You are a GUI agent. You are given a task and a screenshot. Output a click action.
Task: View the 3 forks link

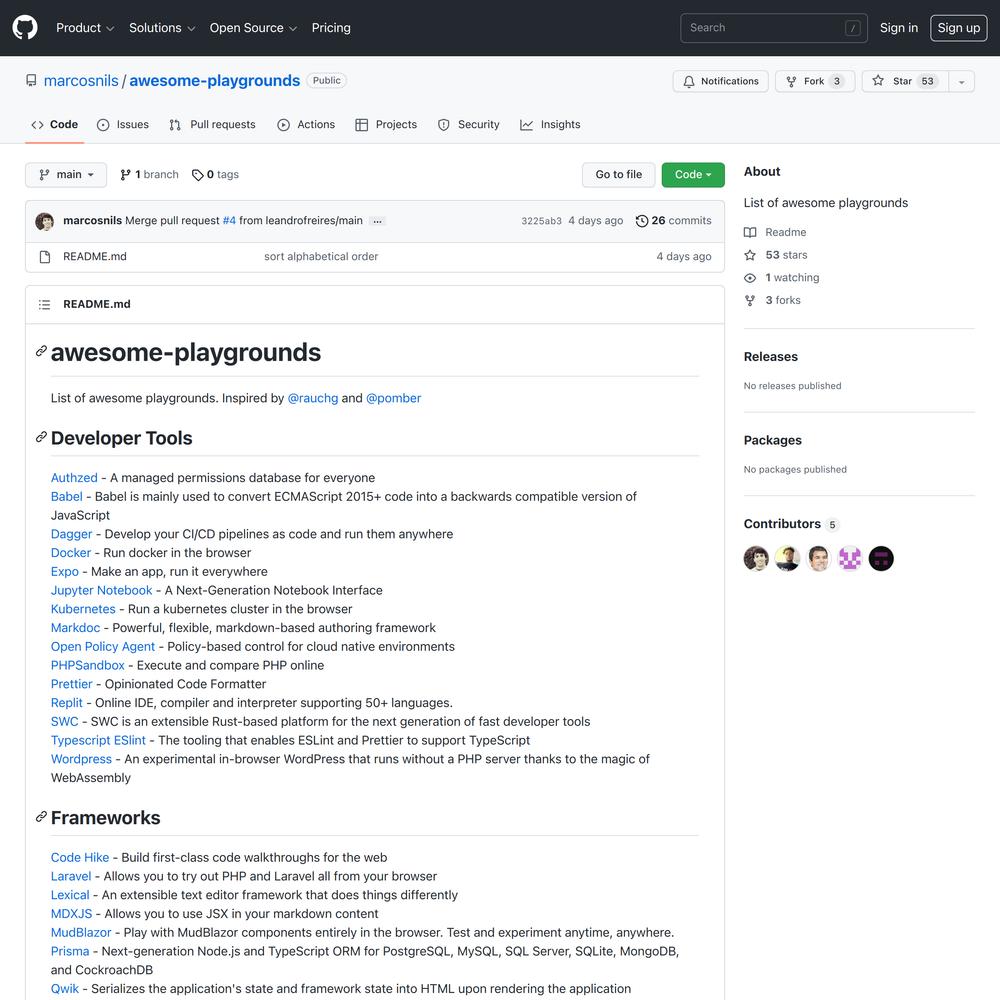[772, 300]
